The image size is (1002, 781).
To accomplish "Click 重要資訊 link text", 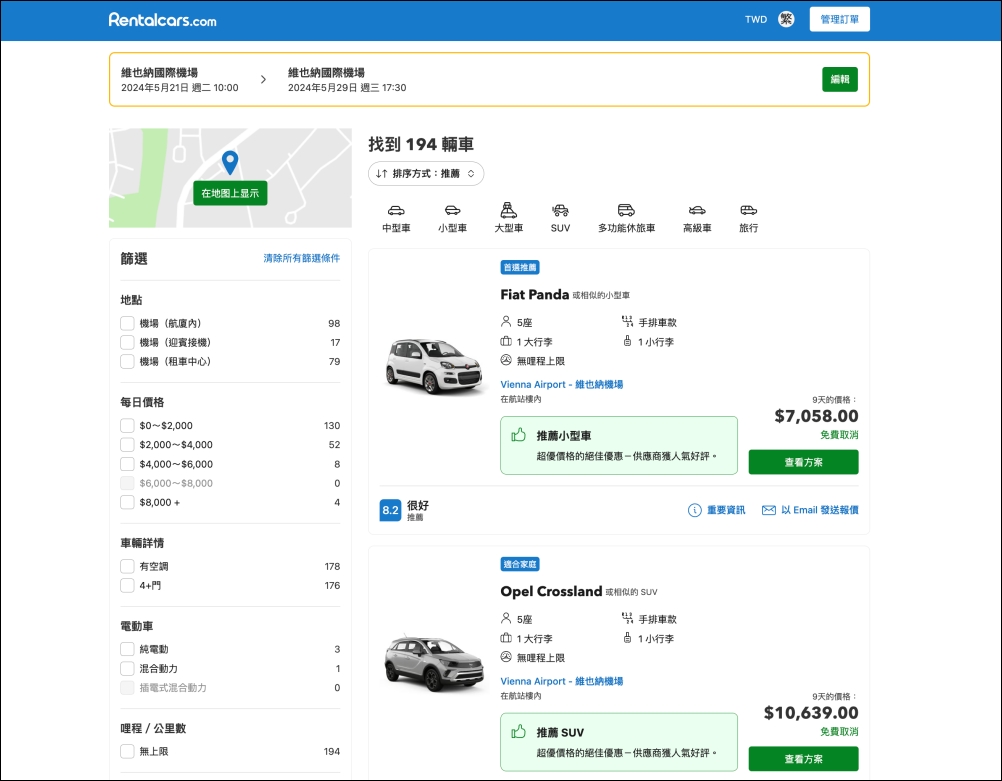I will pos(726,510).
